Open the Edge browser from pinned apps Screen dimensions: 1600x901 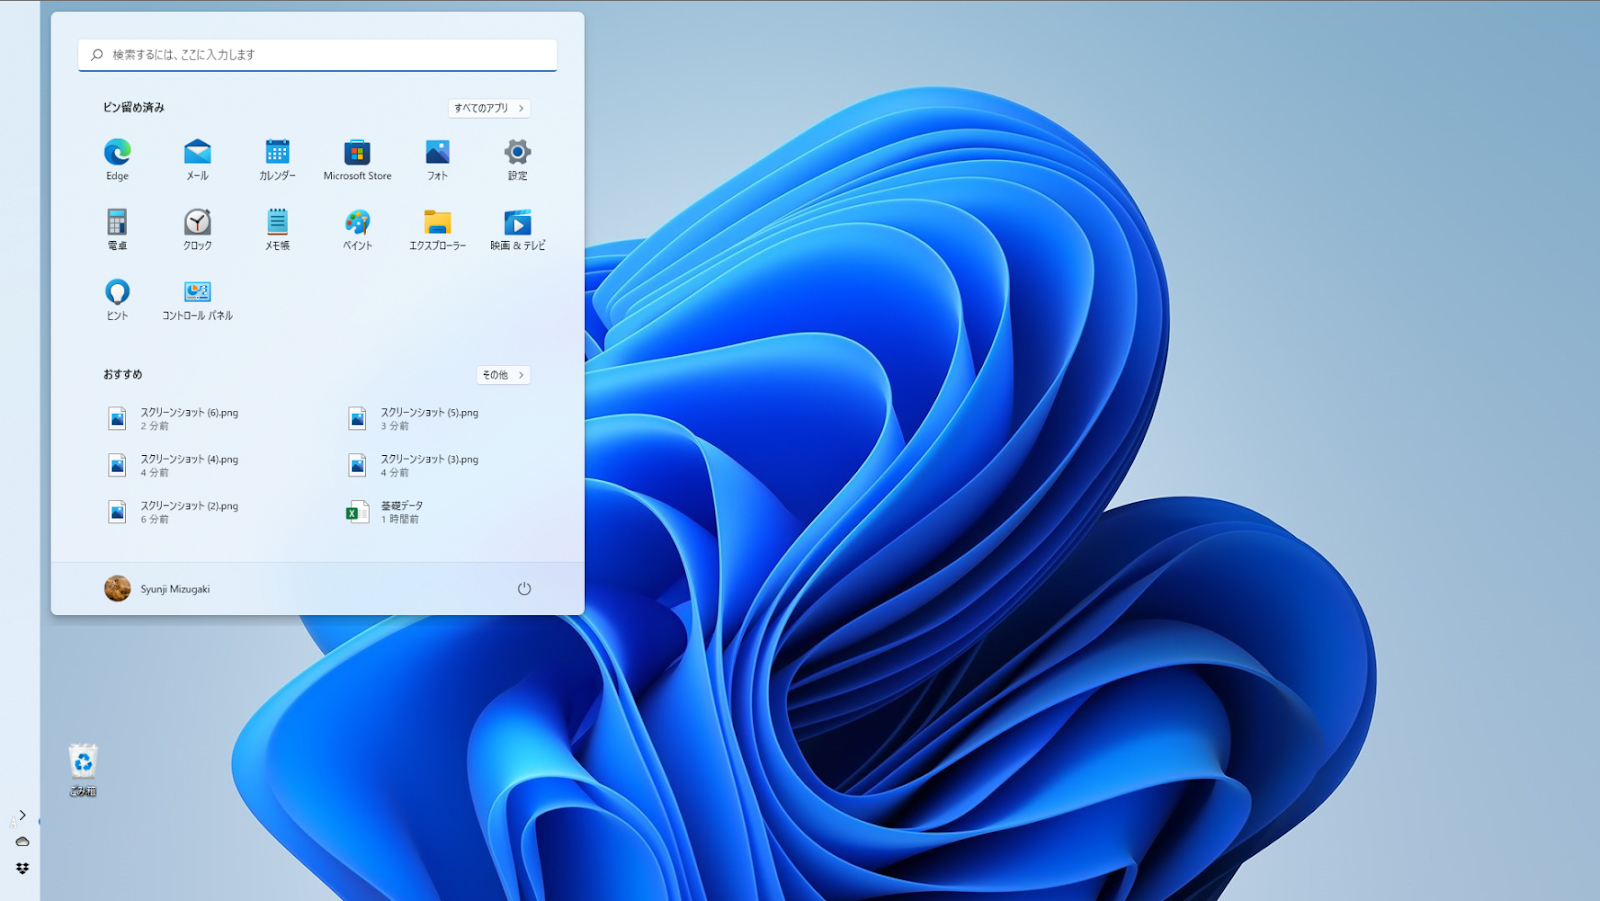coord(117,159)
